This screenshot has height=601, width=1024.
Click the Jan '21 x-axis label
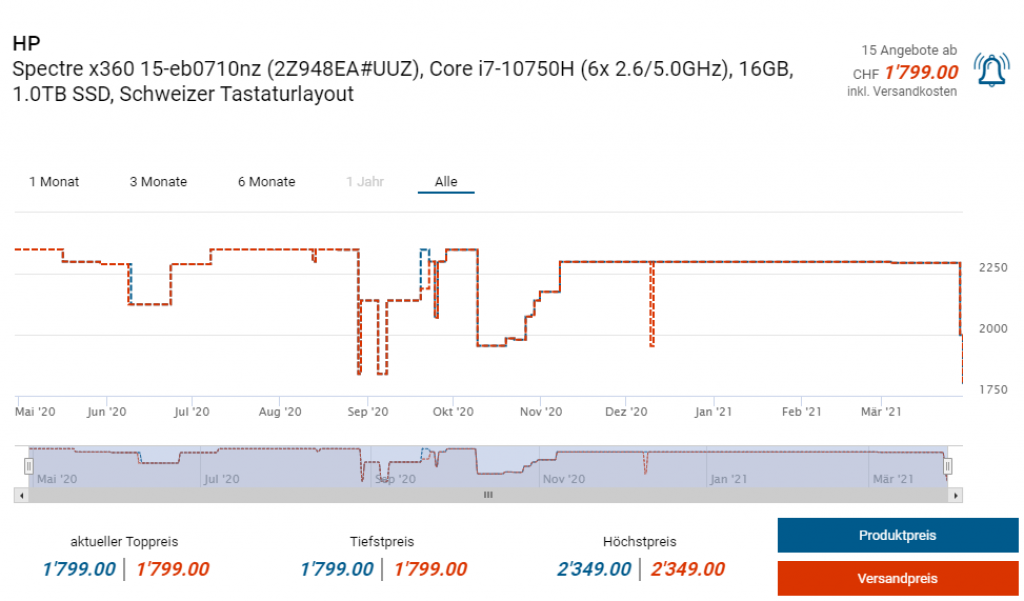713,412
